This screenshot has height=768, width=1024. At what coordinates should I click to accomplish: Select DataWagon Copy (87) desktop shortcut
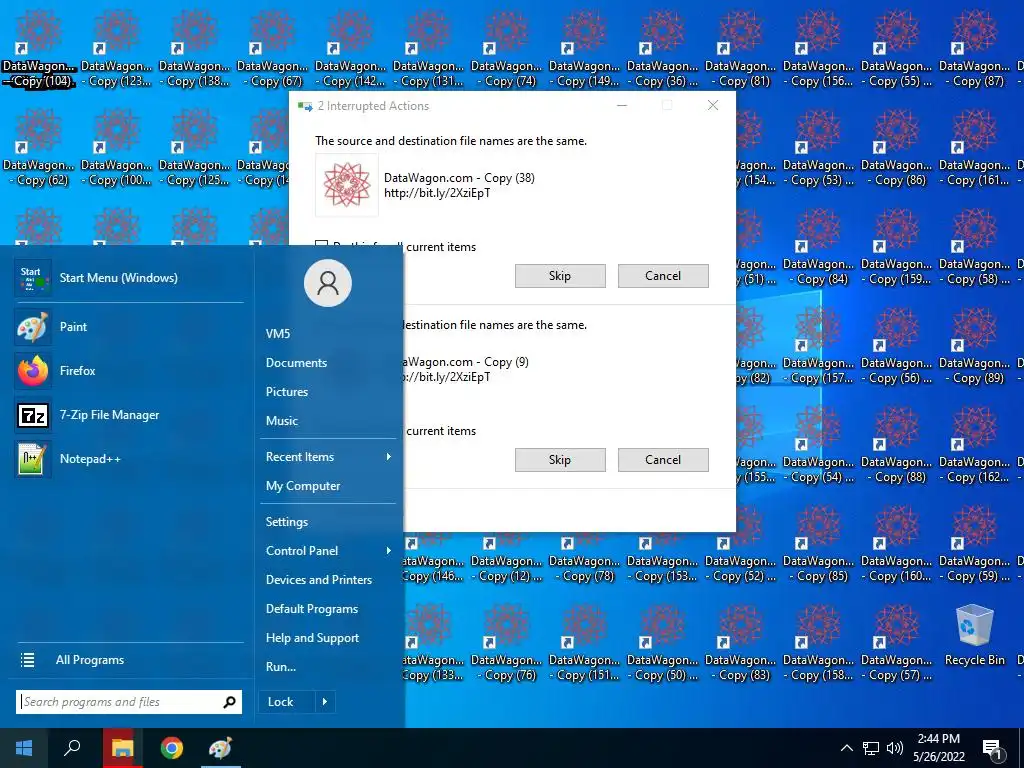tap(974, 46)
